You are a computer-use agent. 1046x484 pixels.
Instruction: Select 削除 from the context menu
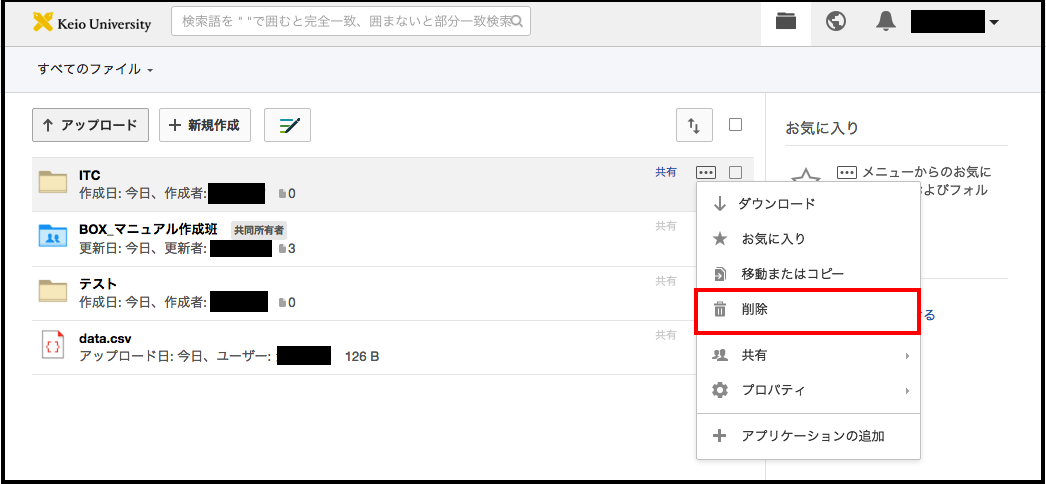click(x=808, y=310)
